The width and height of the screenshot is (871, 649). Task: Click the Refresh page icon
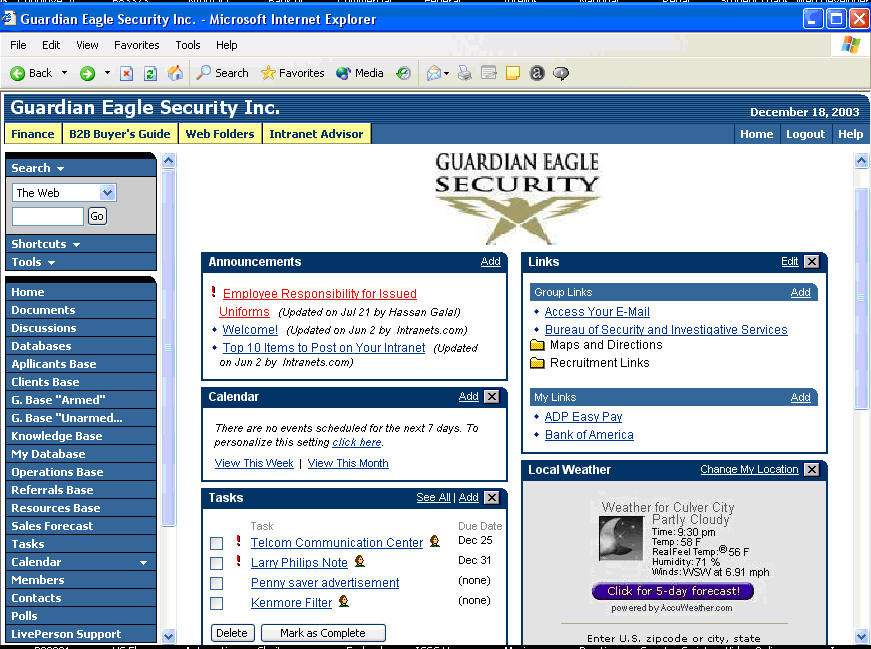(x=151, y=73)
